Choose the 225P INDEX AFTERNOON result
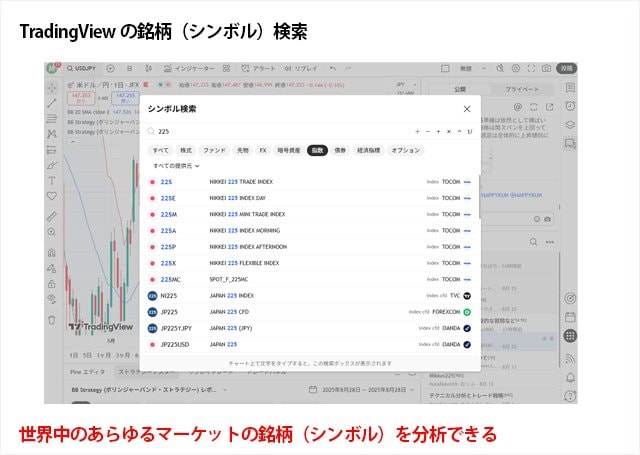This screenshot has width=640, height=455. tap(310, 247)
